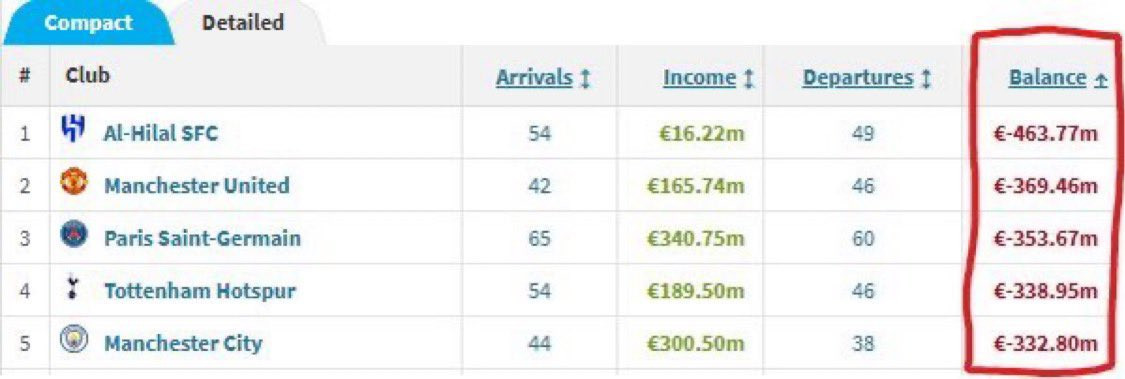Screen dimensions: 1125x379
Task: Sort table by Balance column header
Action: (x=1048, y=78)
